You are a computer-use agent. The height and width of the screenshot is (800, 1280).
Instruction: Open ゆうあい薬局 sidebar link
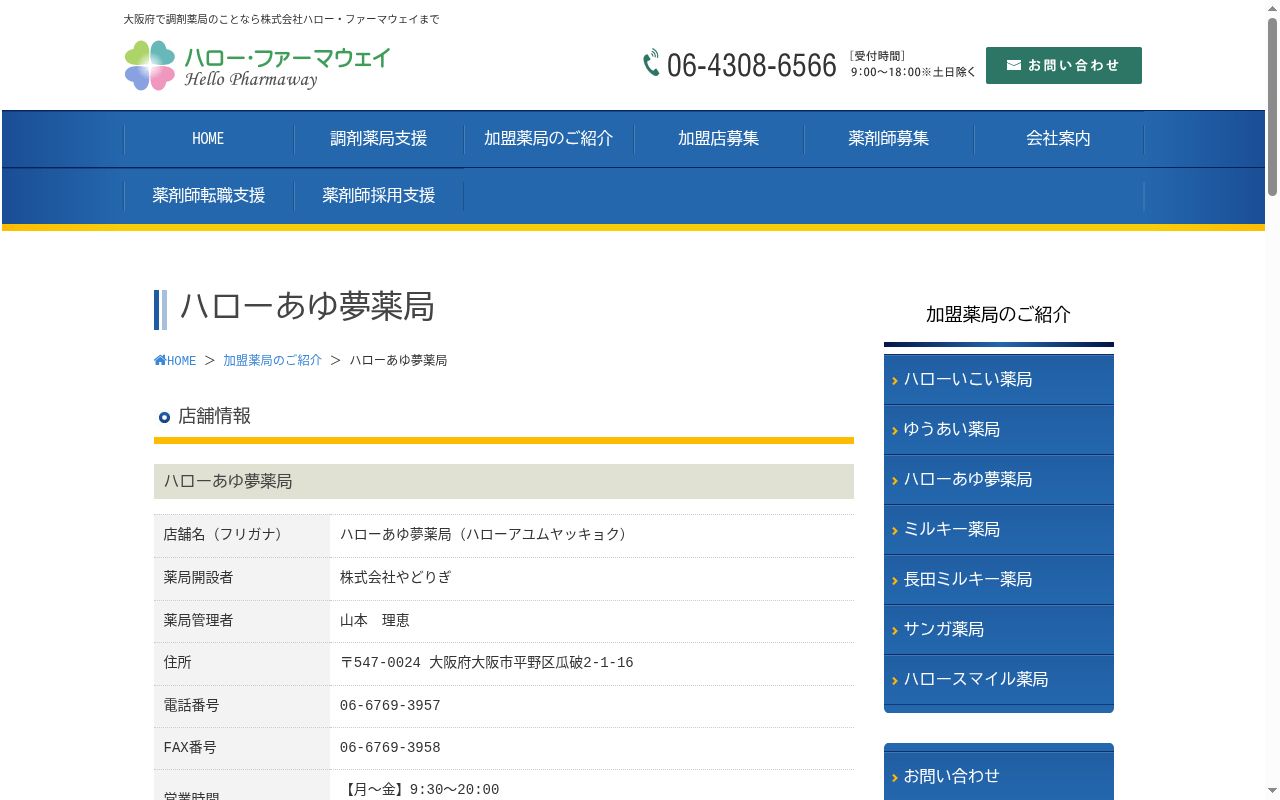pos(999,430)
